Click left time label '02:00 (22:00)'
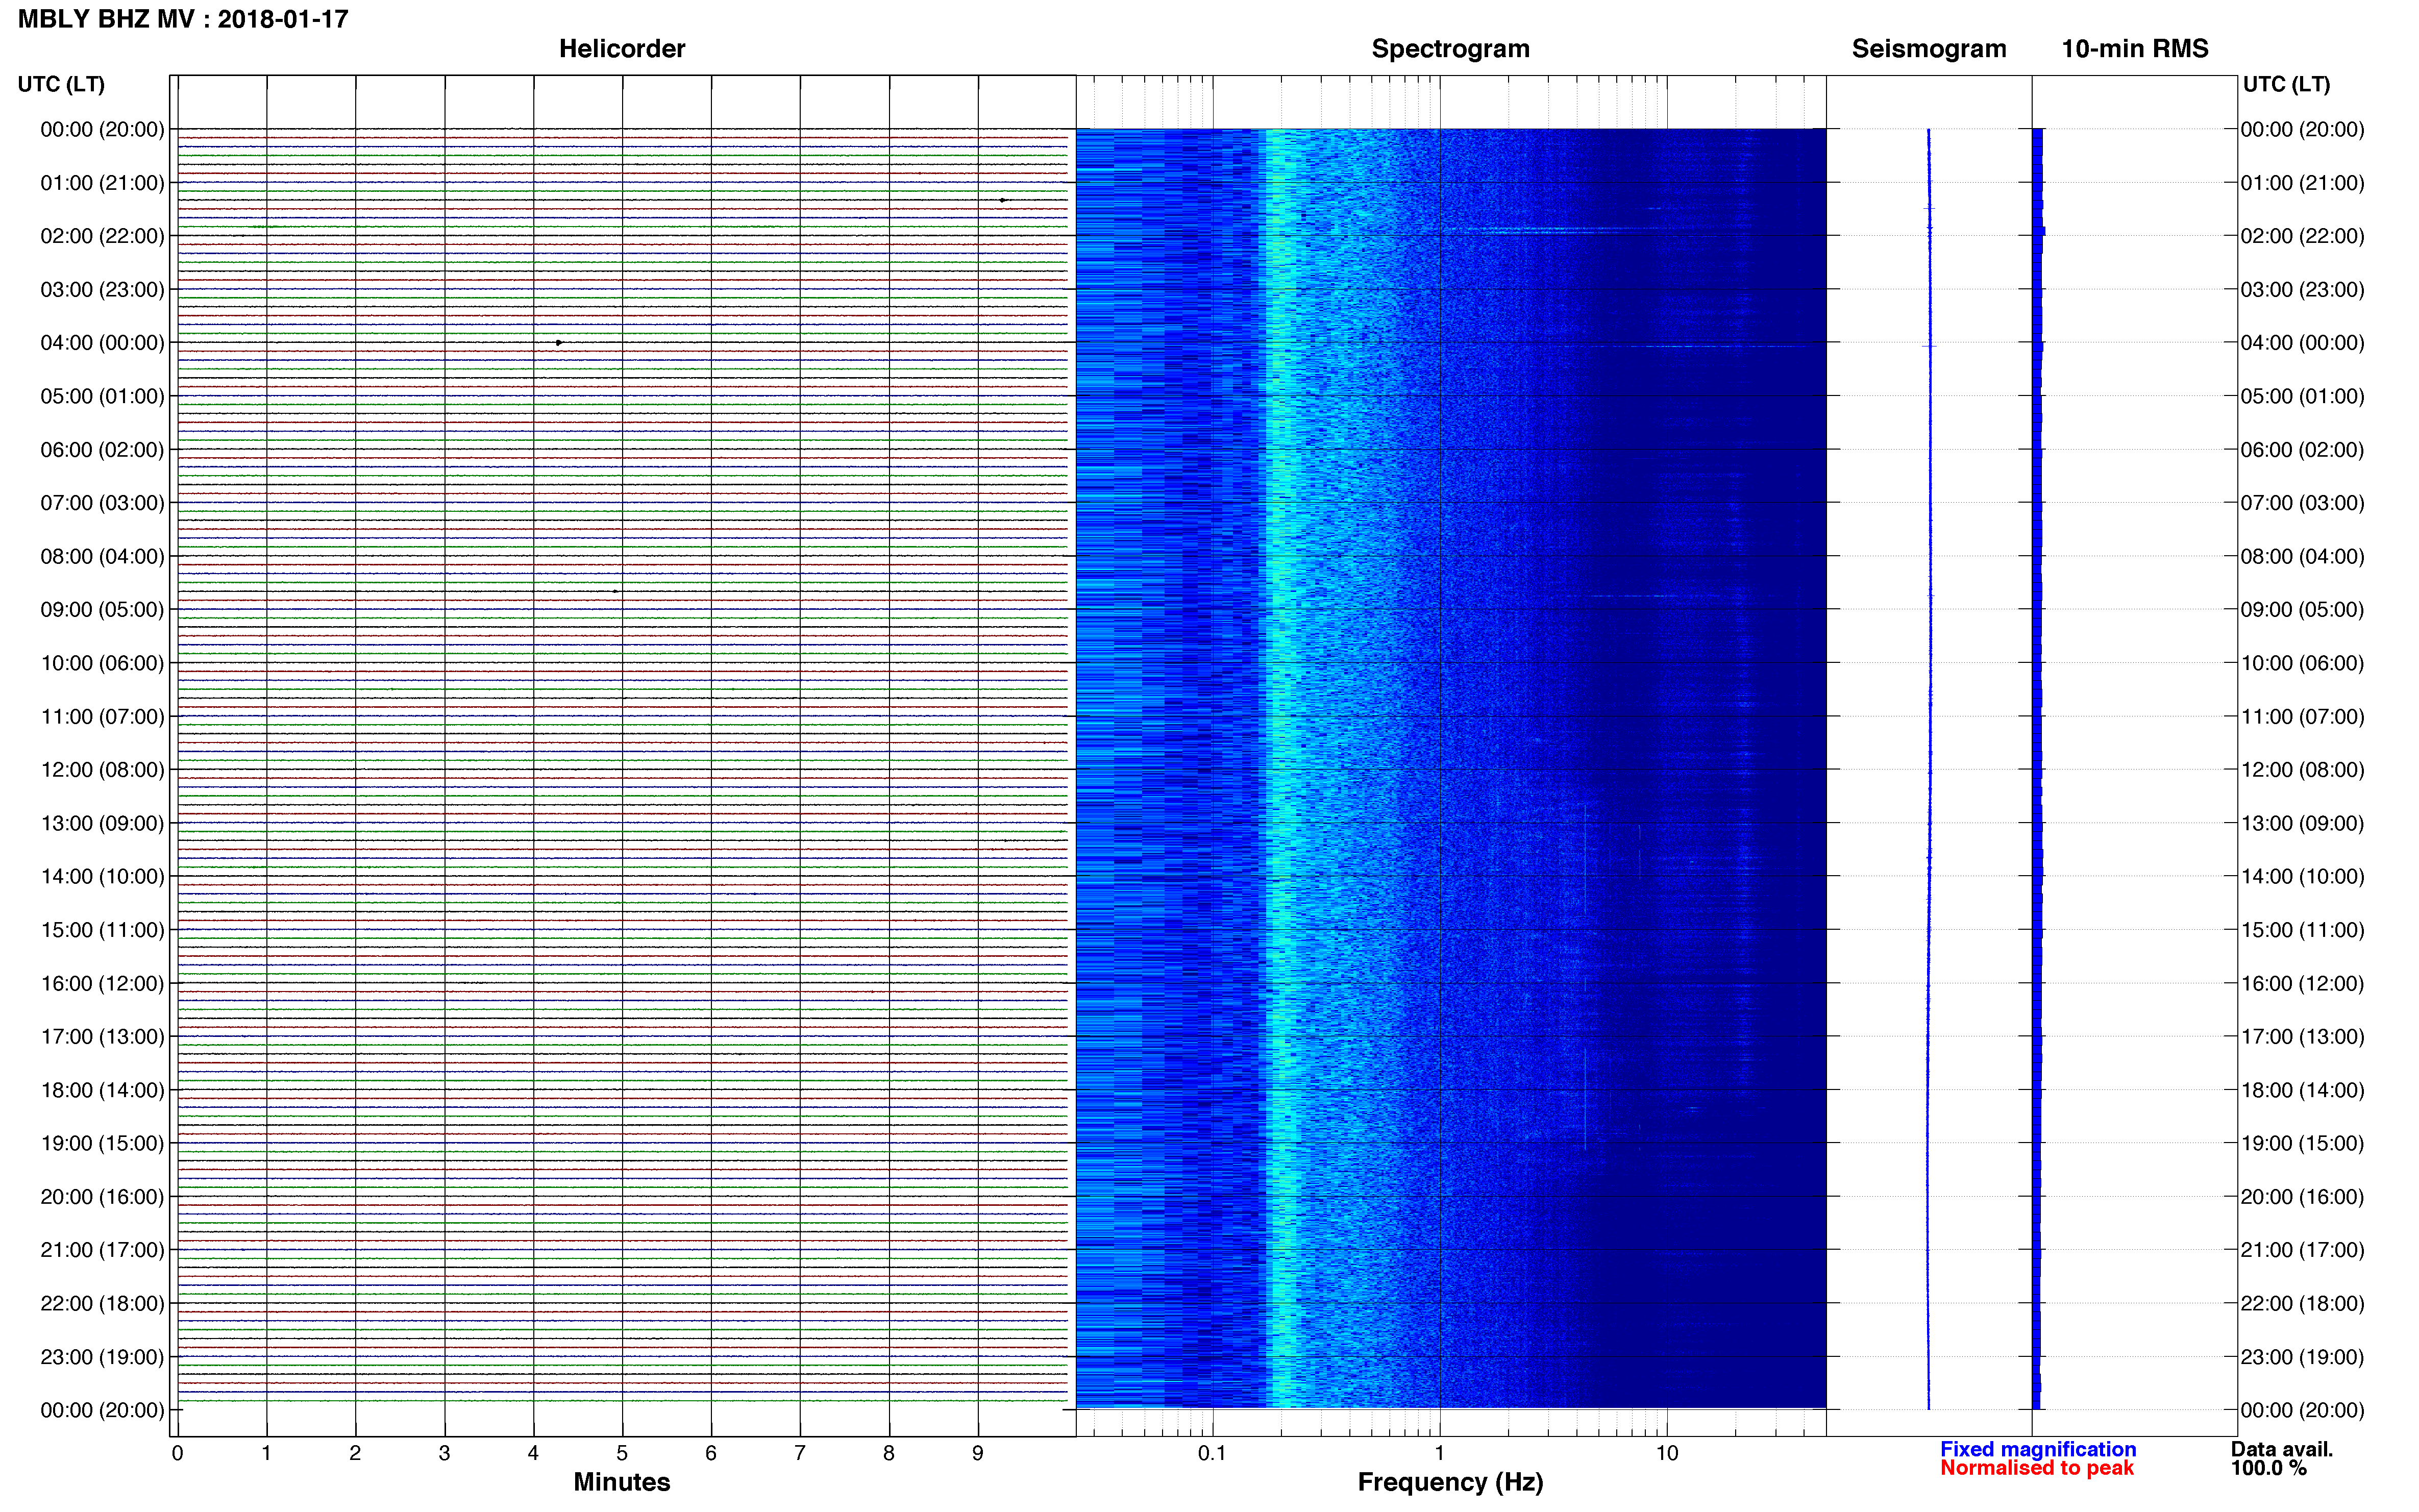 pos(102,236)
